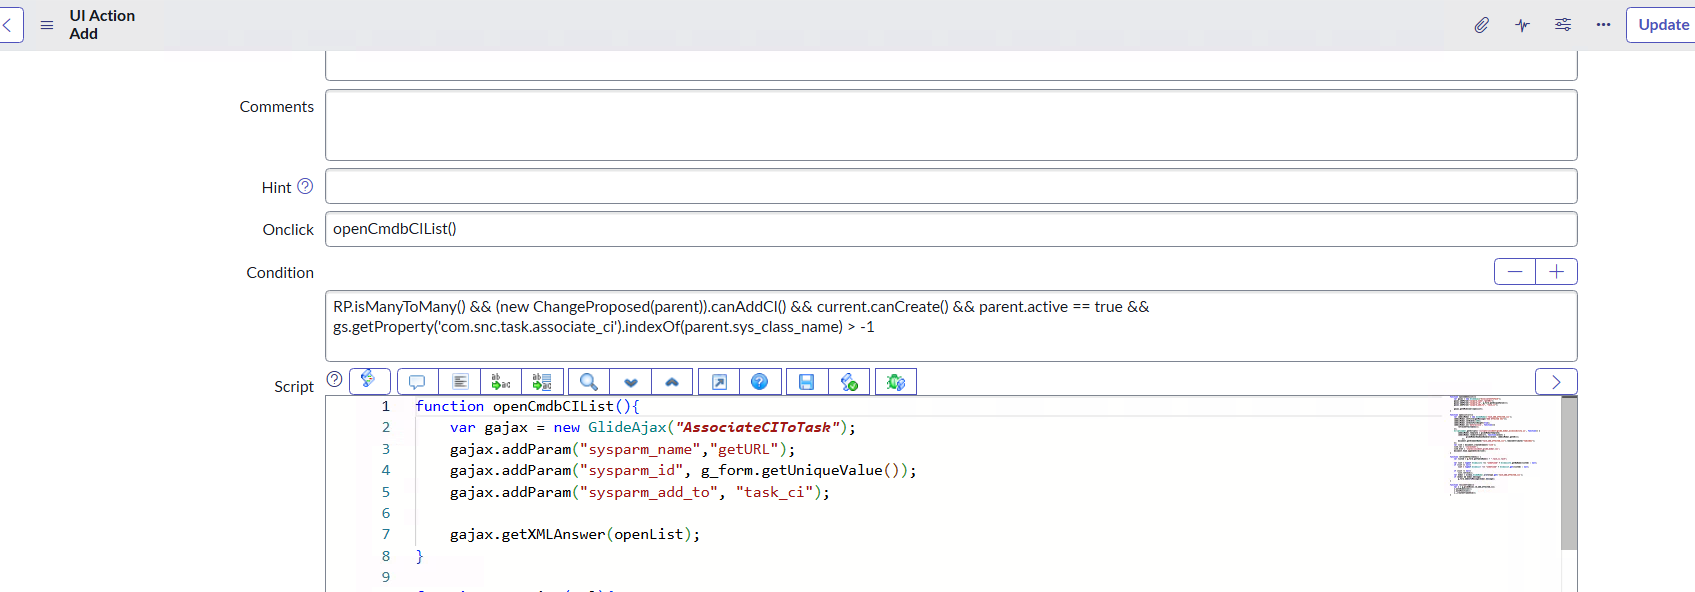Screen dimensions: 1695x592
Task: Jump to next search match arrow
Action: click(631, 382)
